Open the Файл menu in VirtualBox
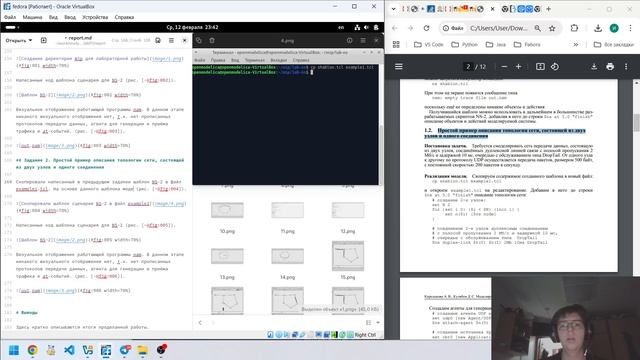 (x=10, y=17)
